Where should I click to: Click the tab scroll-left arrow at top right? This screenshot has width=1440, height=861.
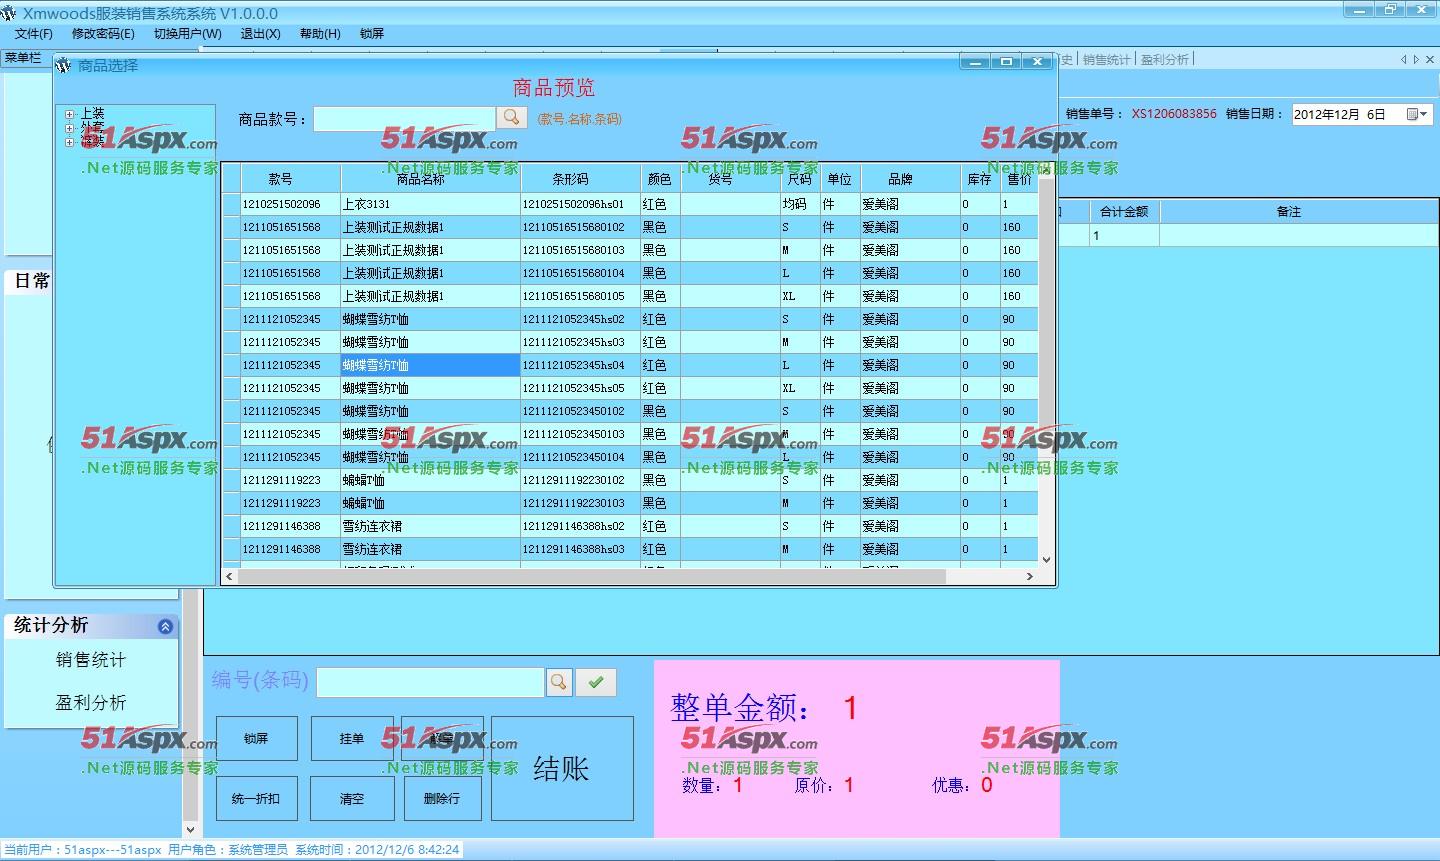[x=1404, y=60]
